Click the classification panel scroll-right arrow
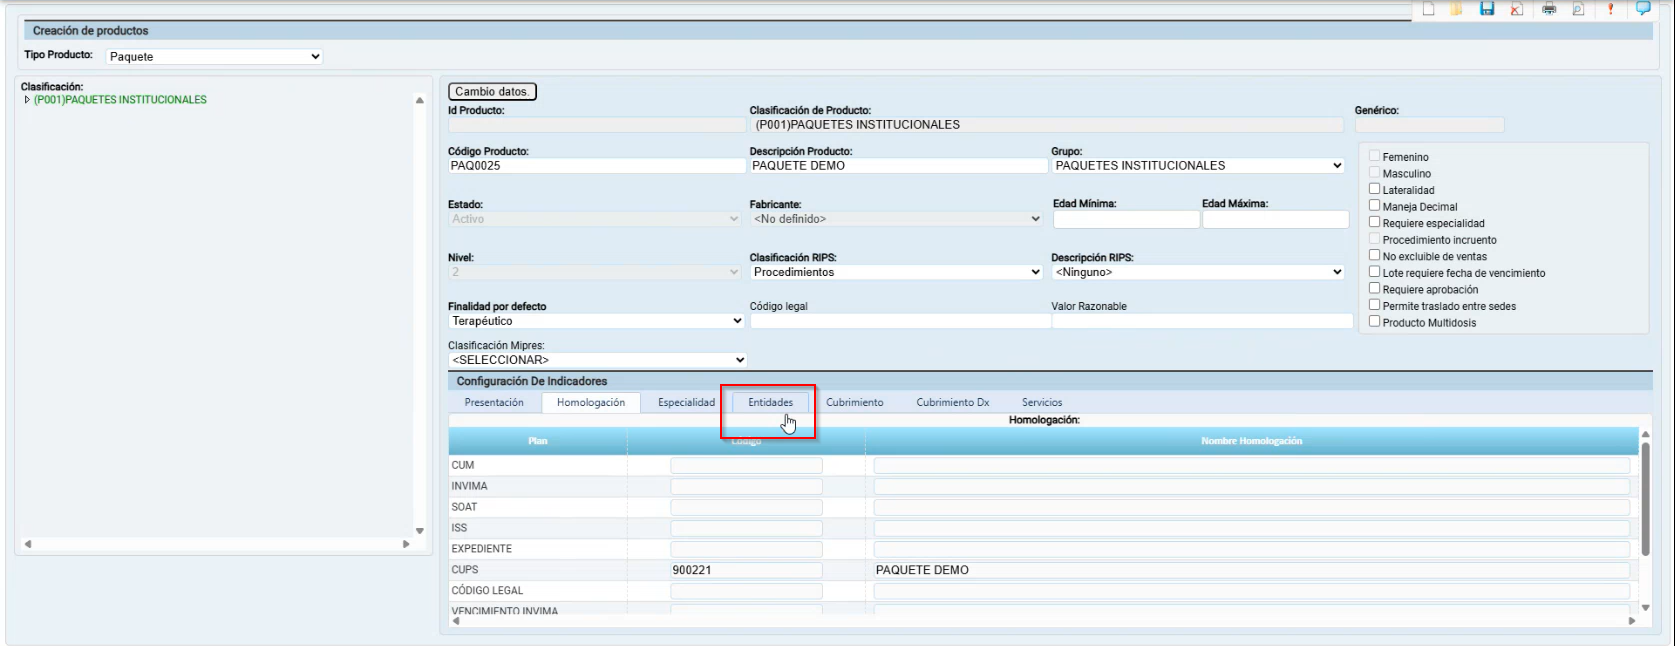The image size is (1675, 646). coord(406,544)
